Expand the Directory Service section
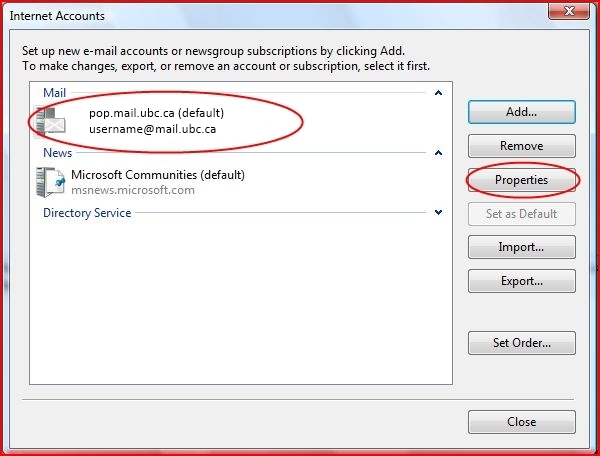The image size is (600, 456). [438, 212]
